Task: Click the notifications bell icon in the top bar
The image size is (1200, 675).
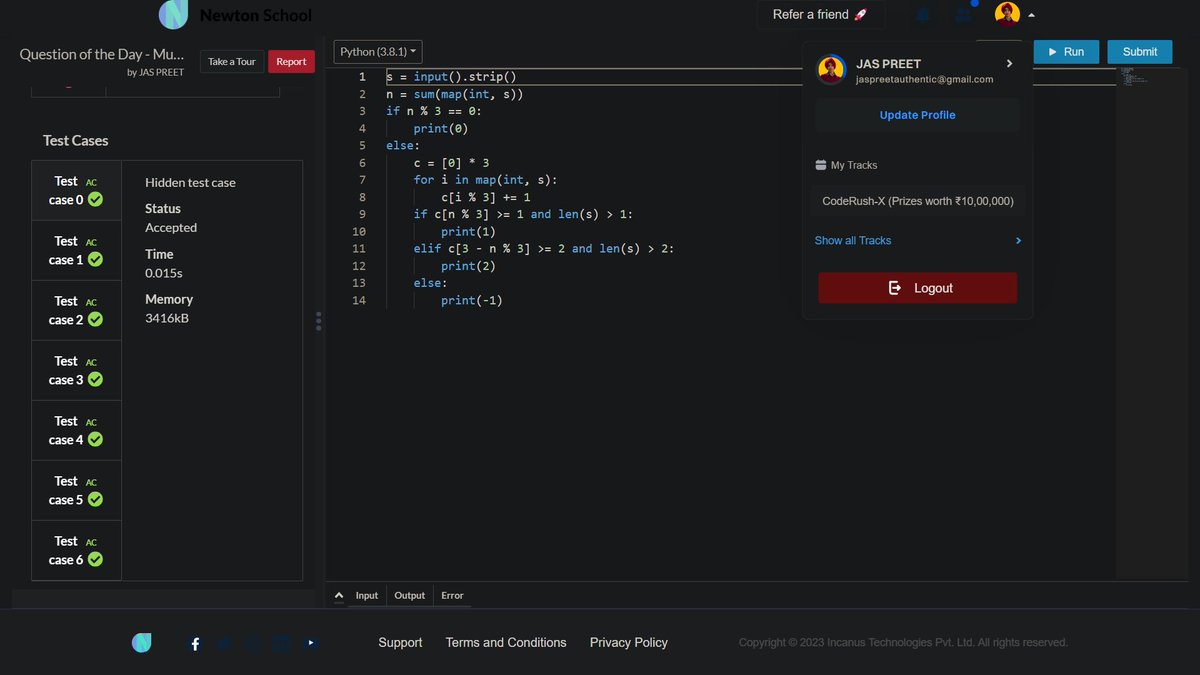Action: click(922, 13)
